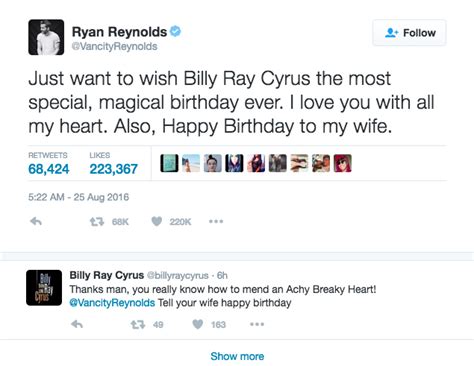Click the Follow button
The width and height of the screenshot is (474, 366).
click(409, 33)
